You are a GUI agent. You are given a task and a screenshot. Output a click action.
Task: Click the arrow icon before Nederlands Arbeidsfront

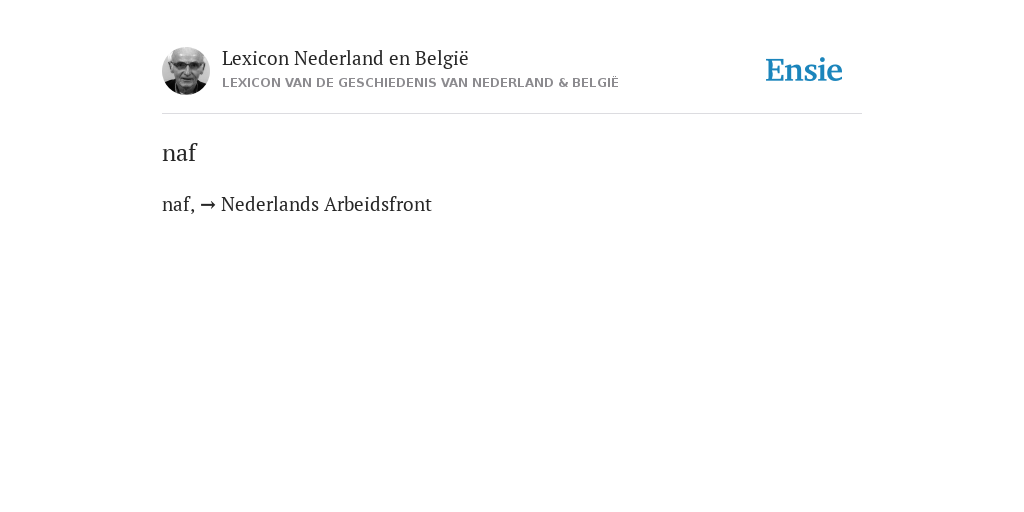208,205
